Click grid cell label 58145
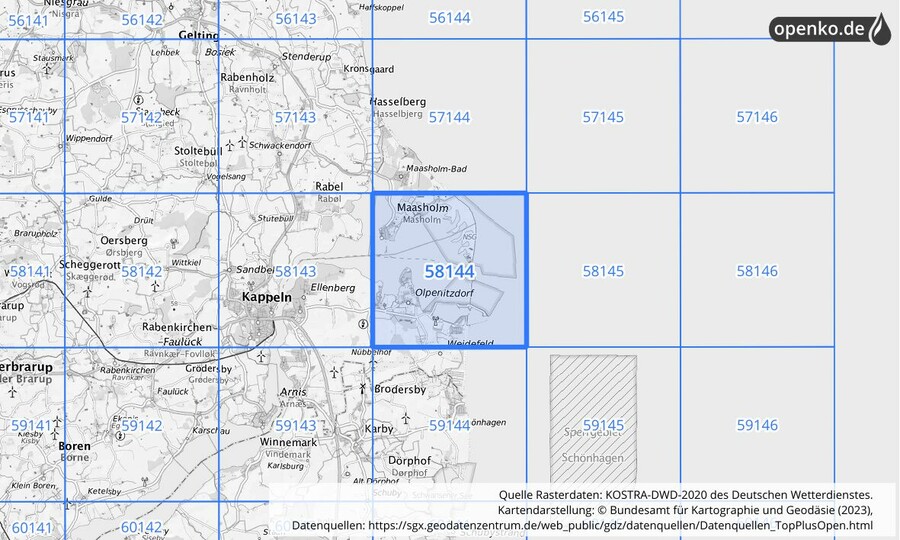Image resolution: width=900 pixels, height=540 pixels. [603, 271]
